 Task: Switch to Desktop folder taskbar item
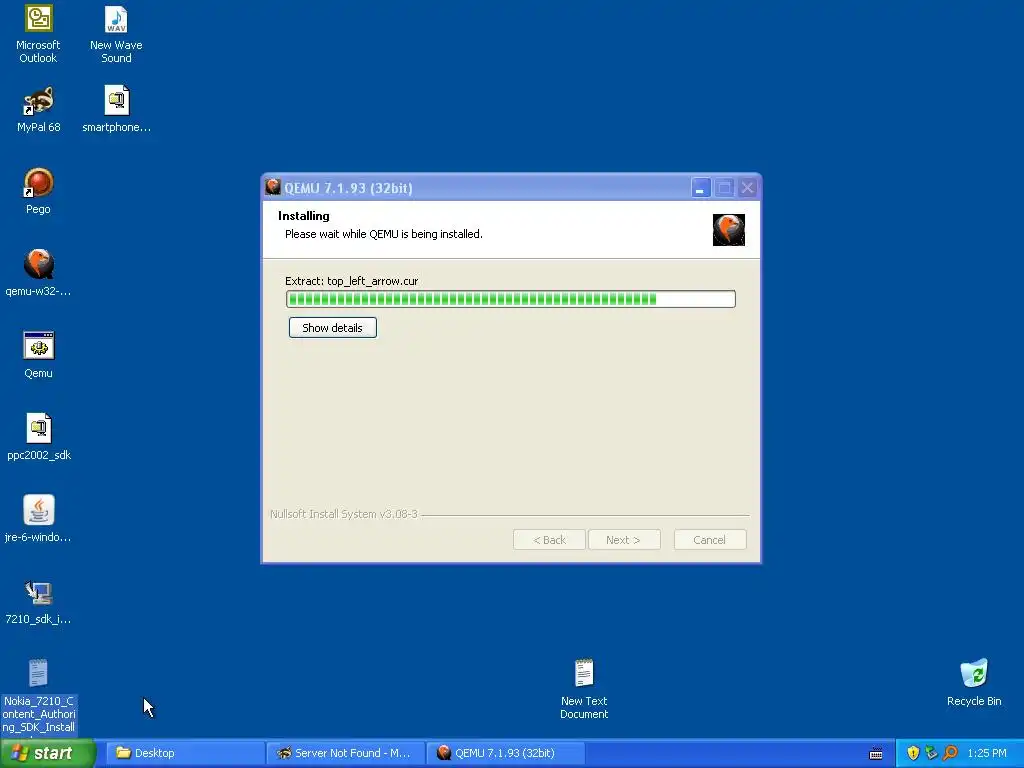tap(185, 753)
